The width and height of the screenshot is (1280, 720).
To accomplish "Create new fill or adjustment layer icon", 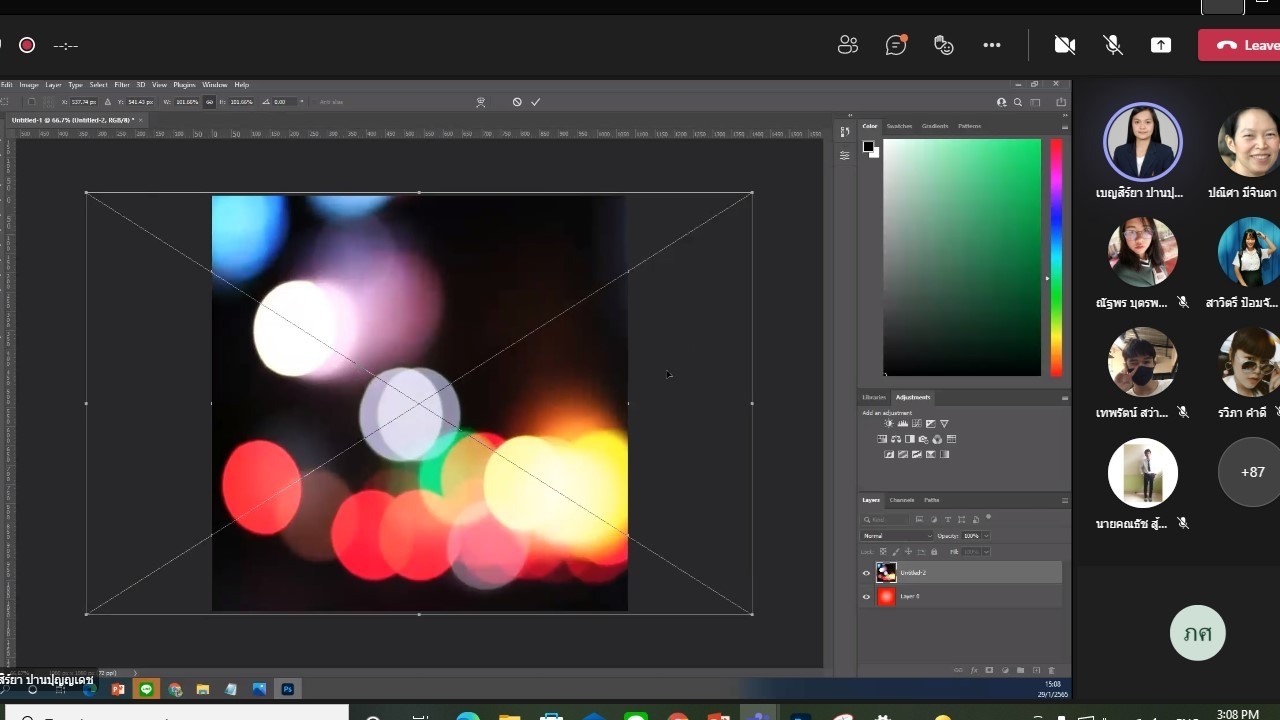I will coord(1005,670).
